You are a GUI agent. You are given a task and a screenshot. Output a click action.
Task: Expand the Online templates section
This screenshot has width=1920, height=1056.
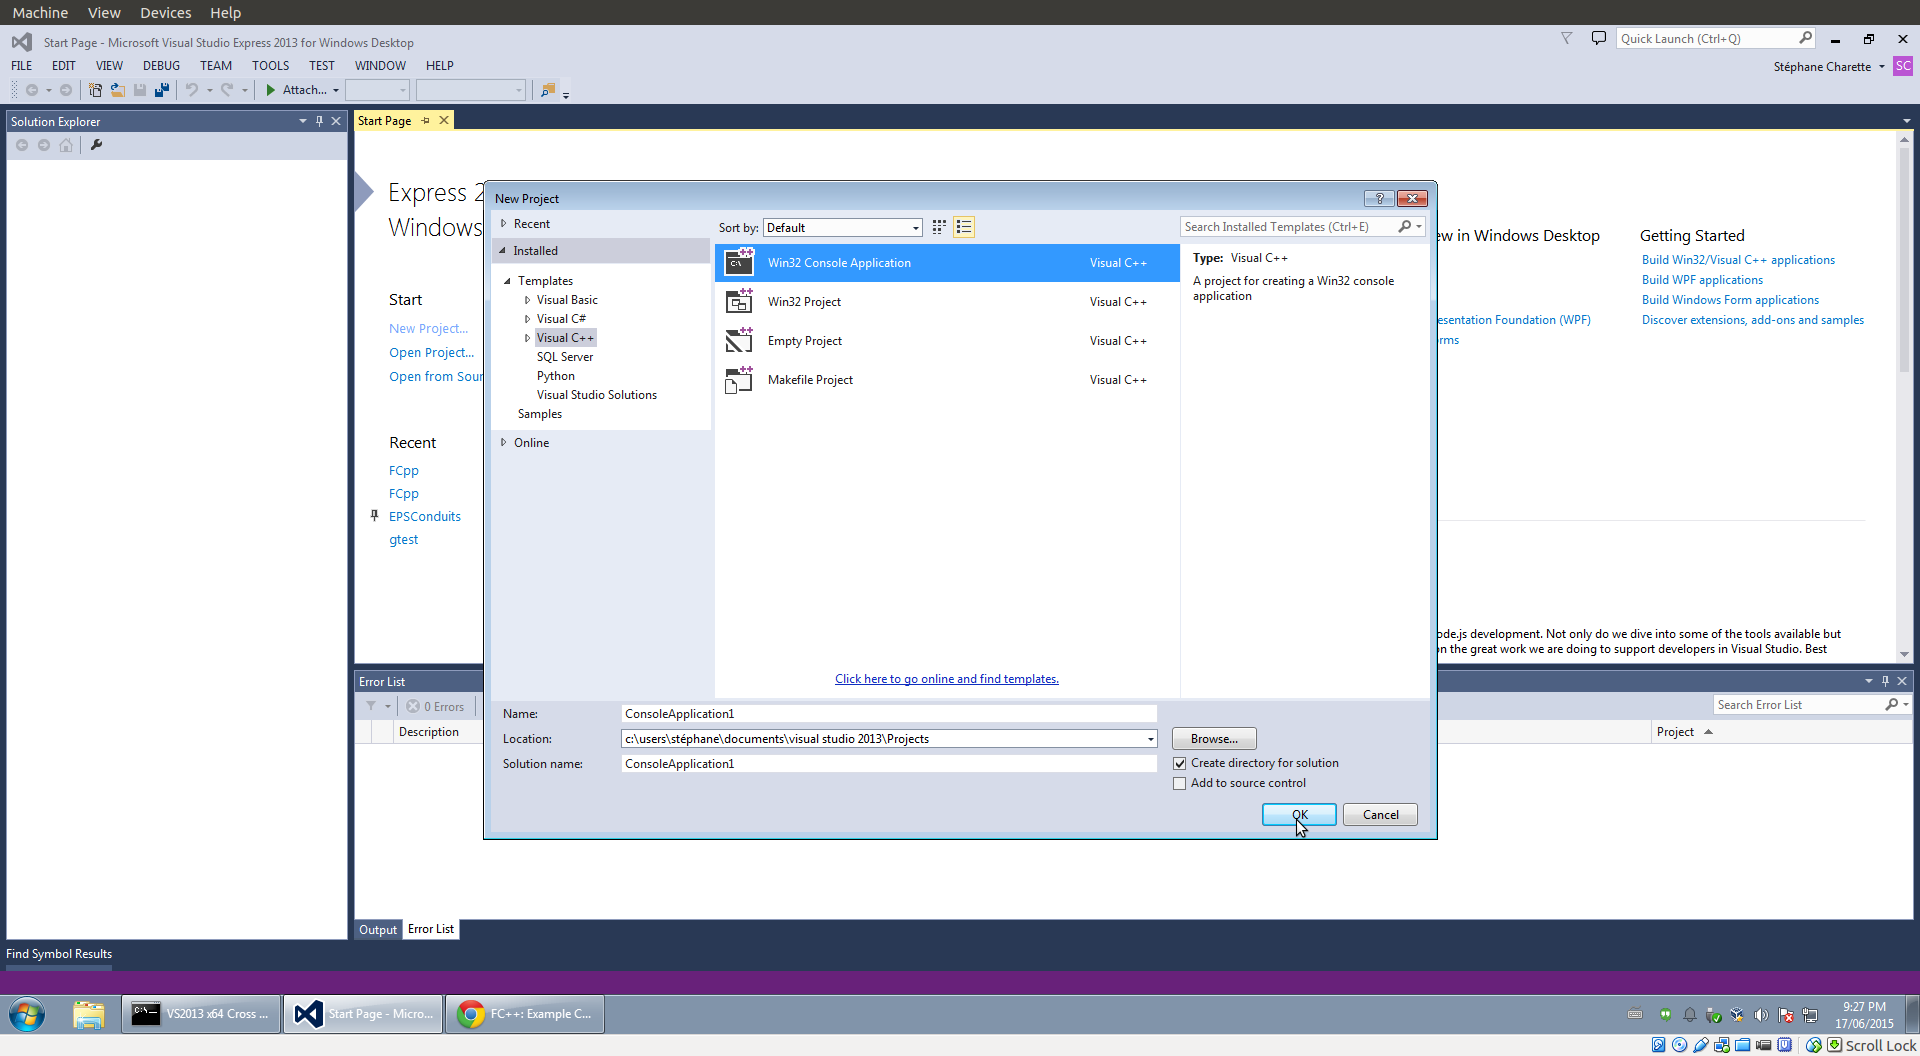pyautogui.click(x=503, y=442)
